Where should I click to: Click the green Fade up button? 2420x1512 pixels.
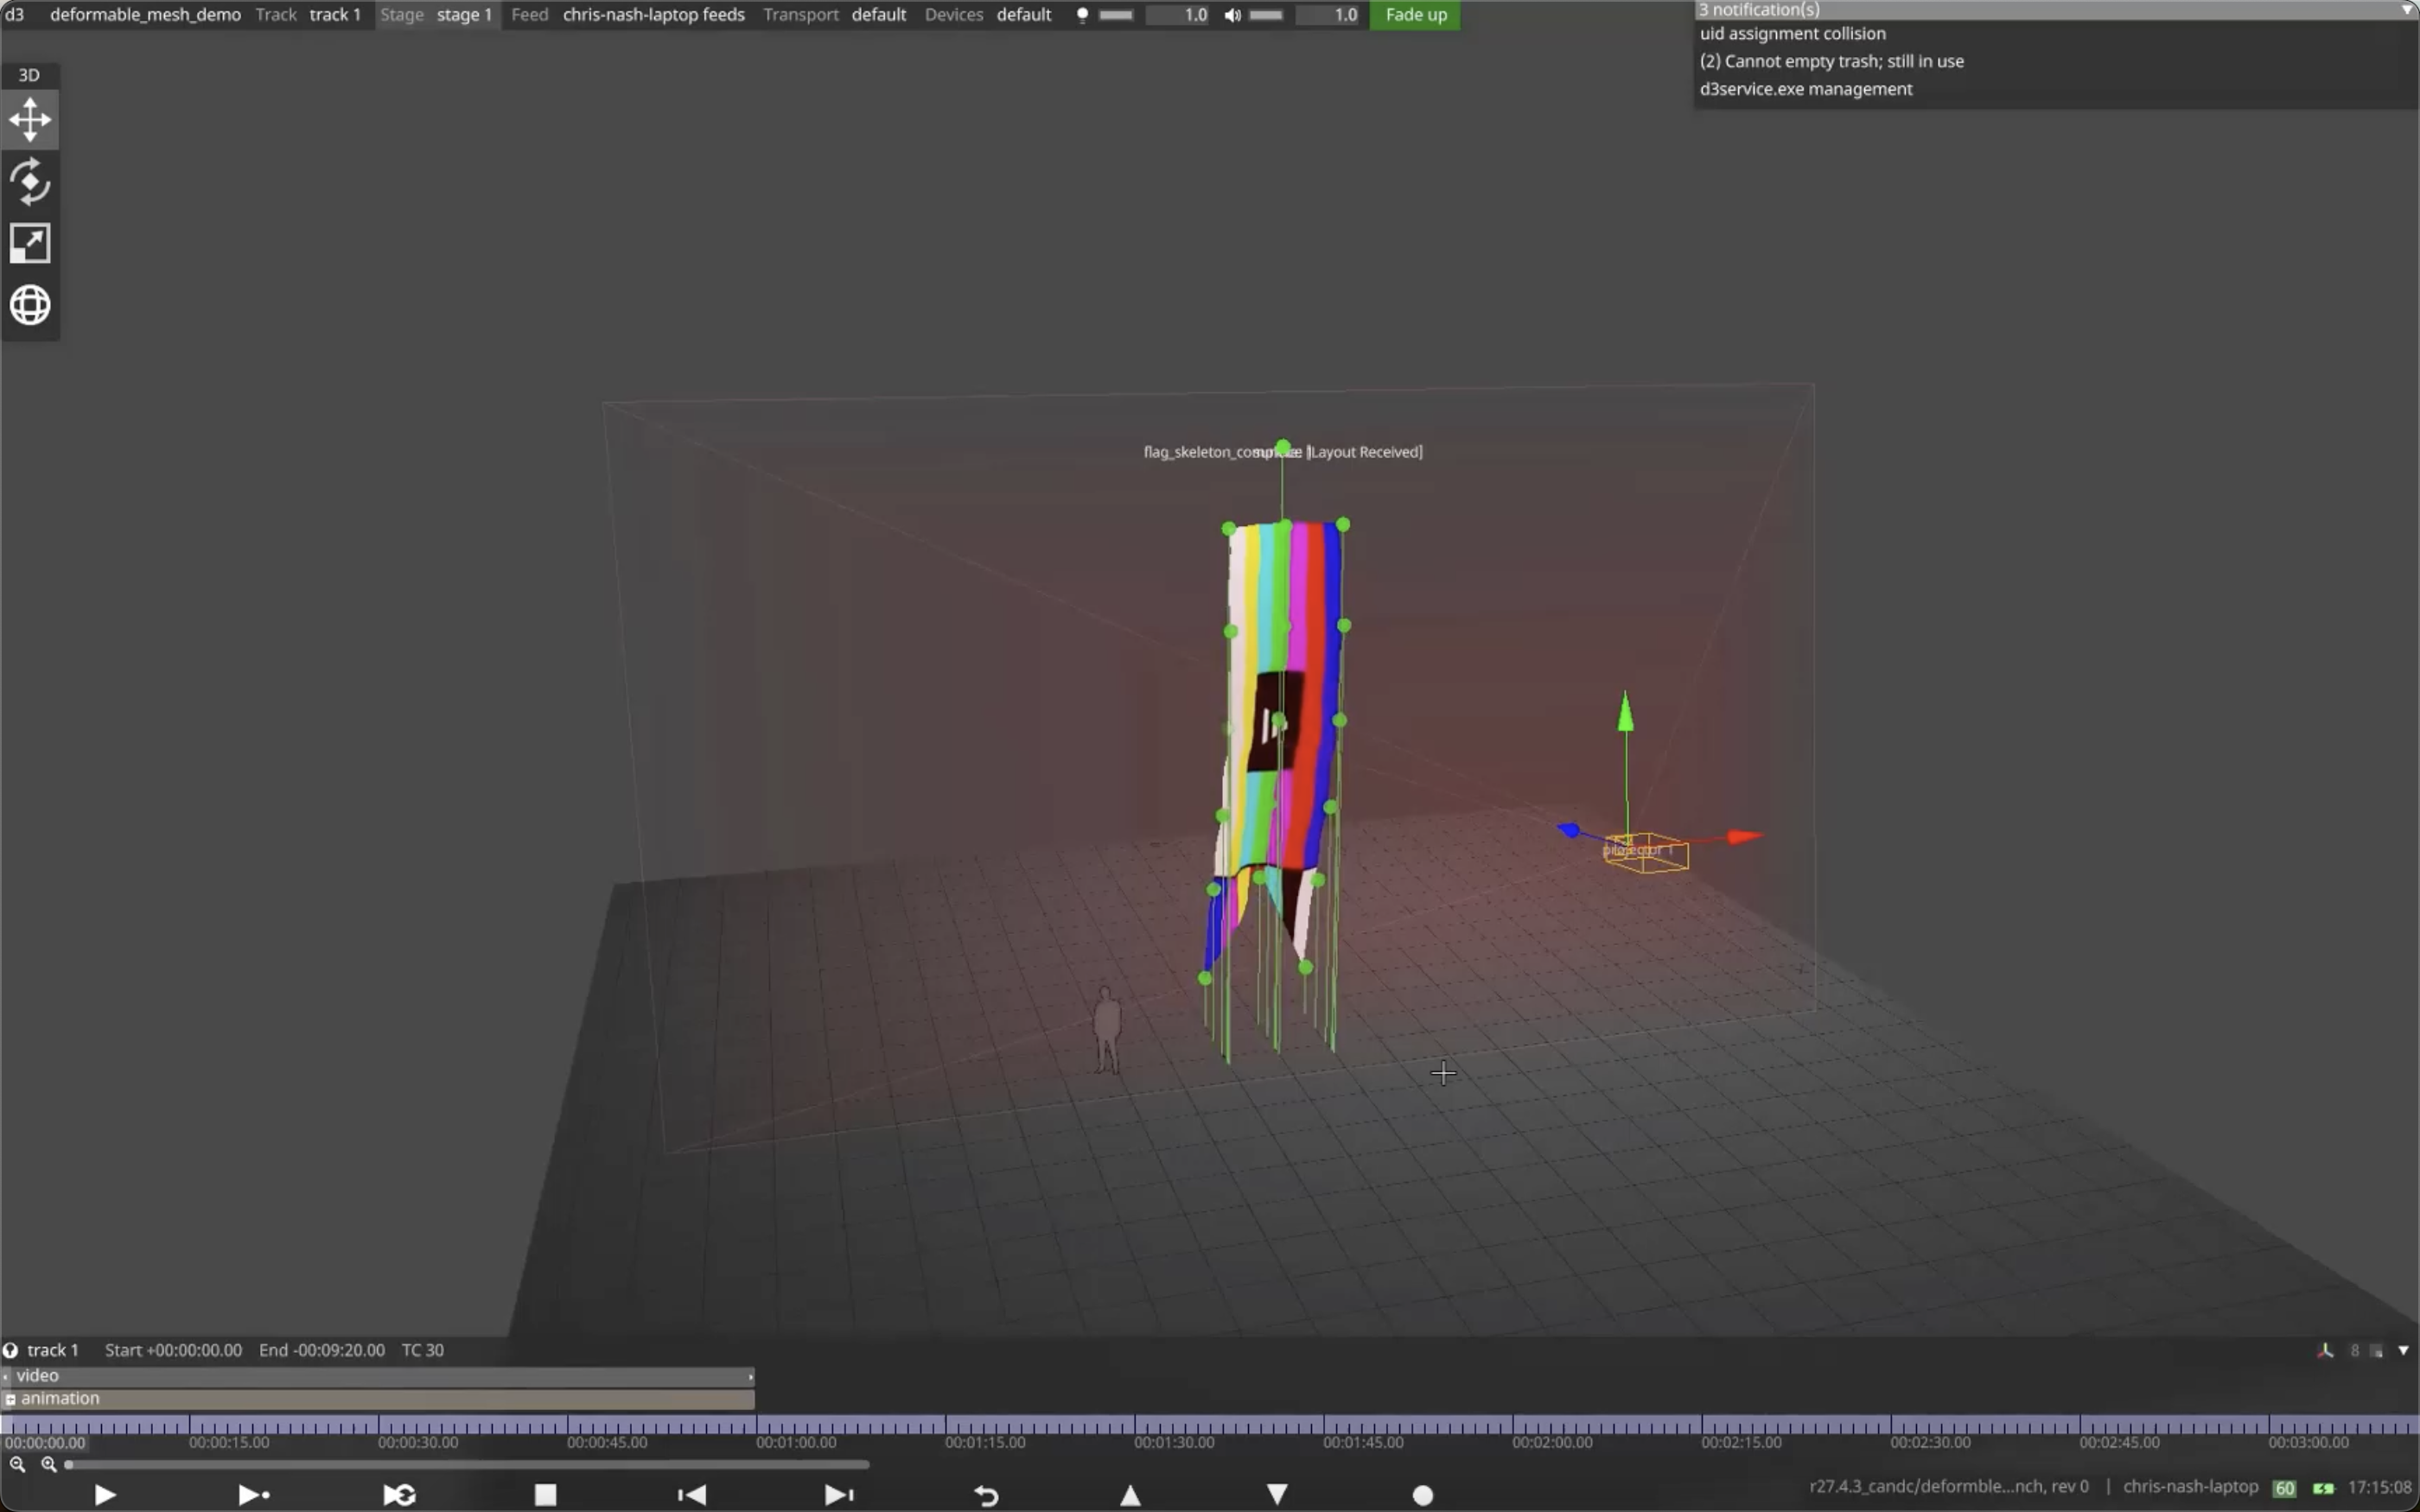pos(1415,15)
